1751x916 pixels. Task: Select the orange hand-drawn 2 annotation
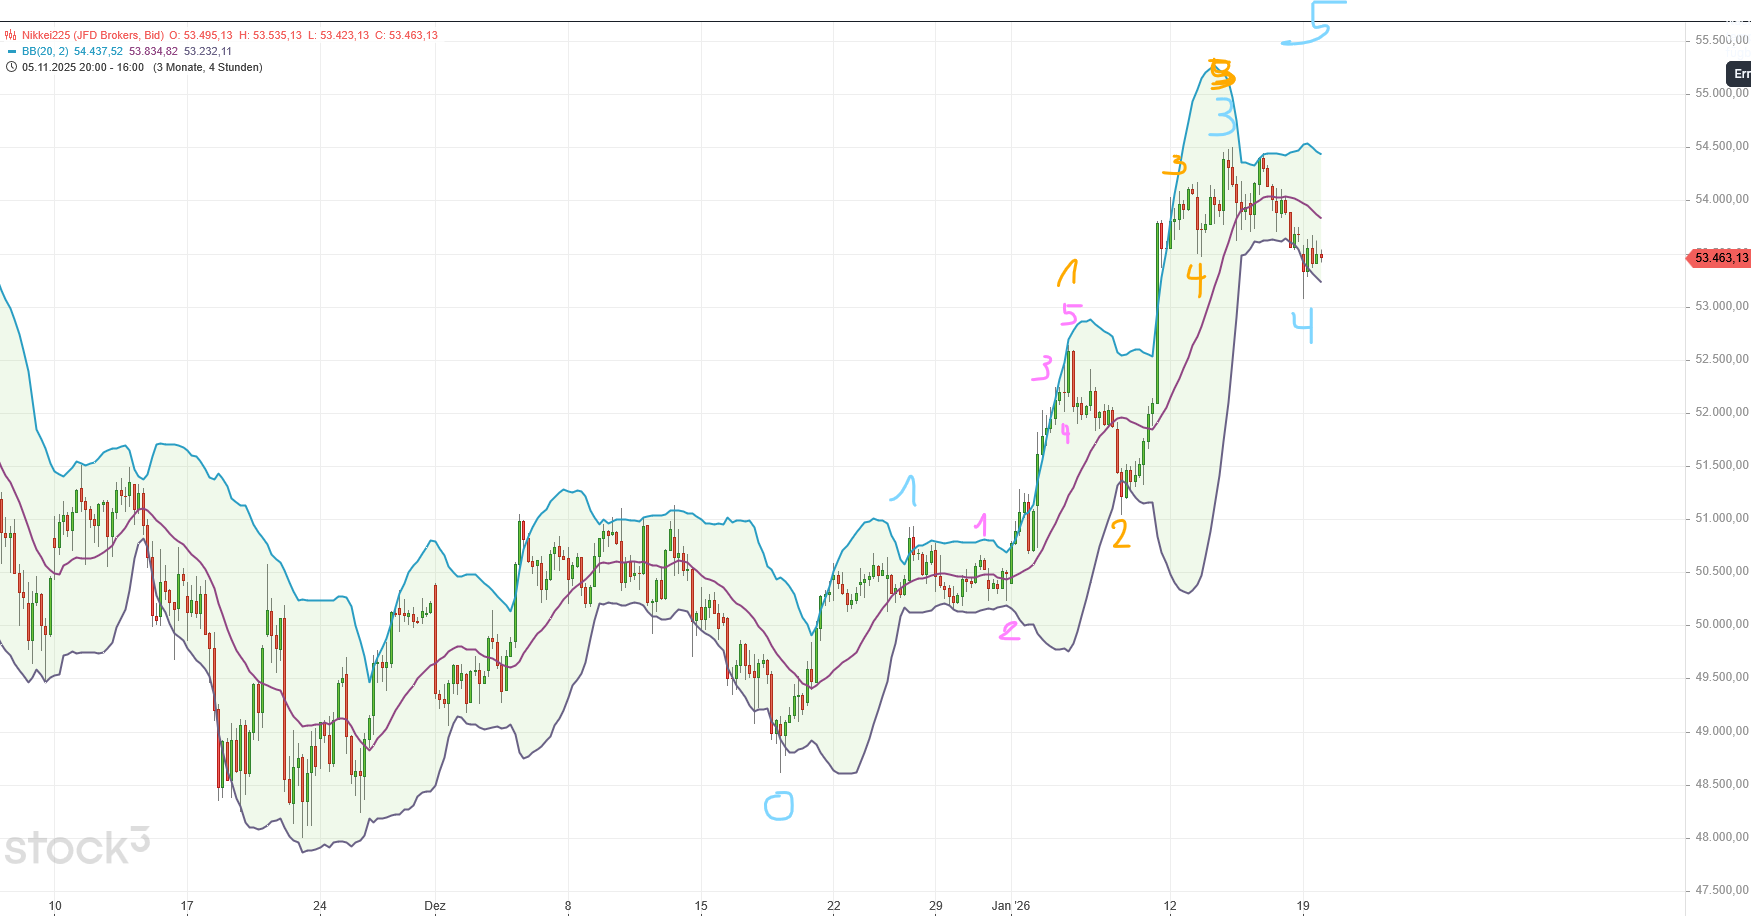pos(1120,534)
